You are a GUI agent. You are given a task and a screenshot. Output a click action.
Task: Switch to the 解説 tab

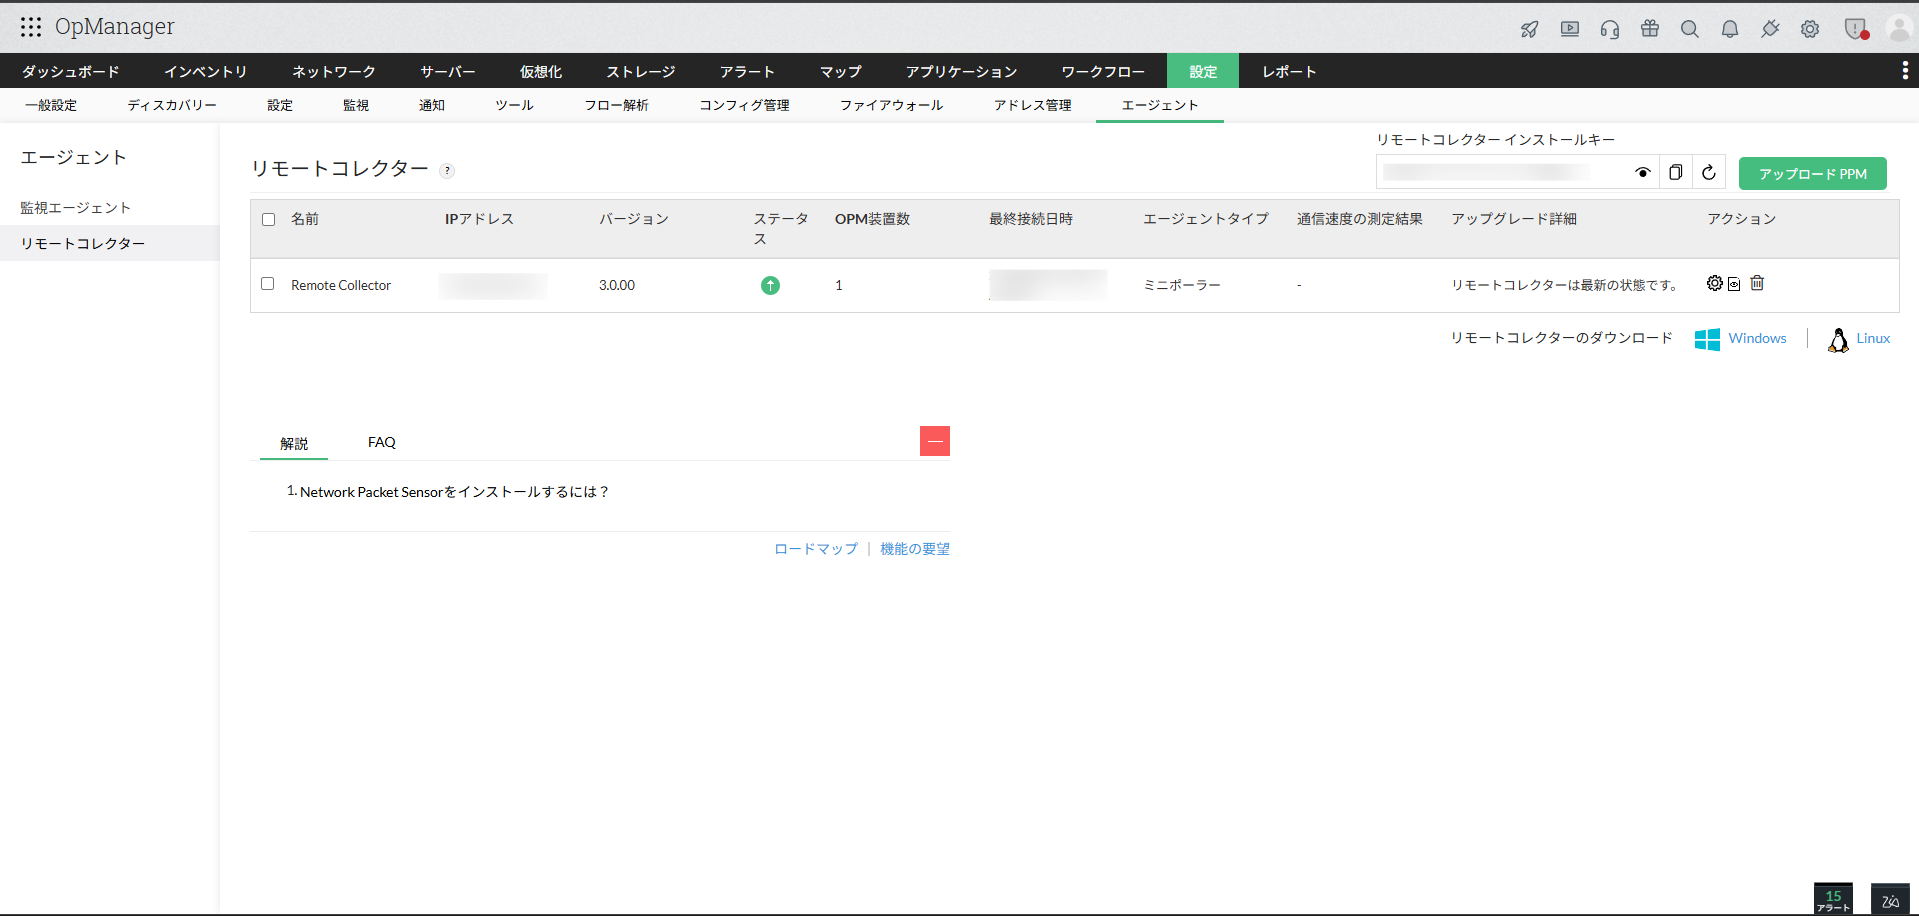pyautogui.click(x=294, y=443)
